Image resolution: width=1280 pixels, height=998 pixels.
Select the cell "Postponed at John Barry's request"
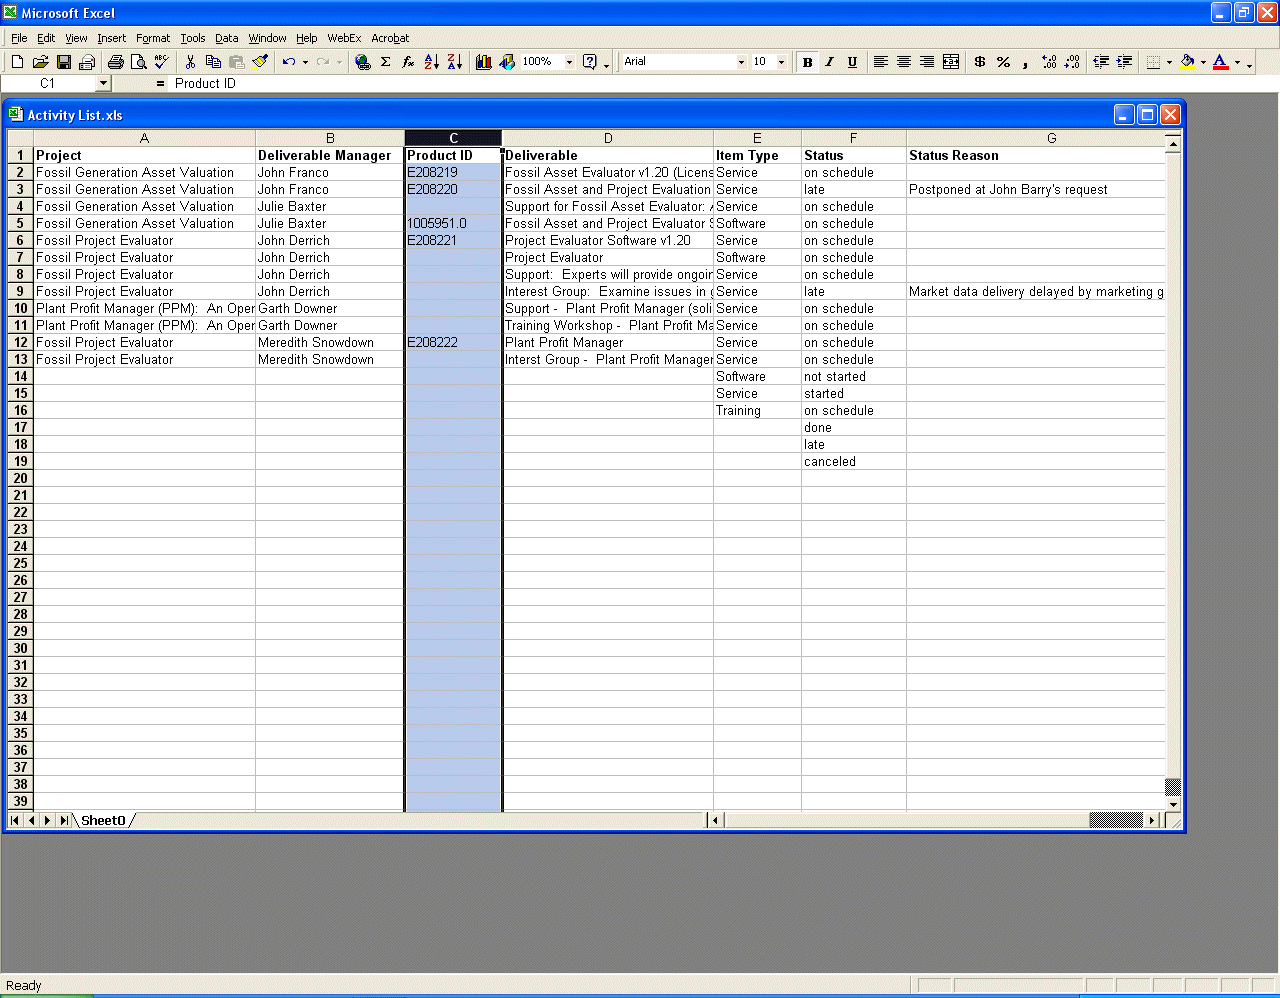pos(1036,190)
